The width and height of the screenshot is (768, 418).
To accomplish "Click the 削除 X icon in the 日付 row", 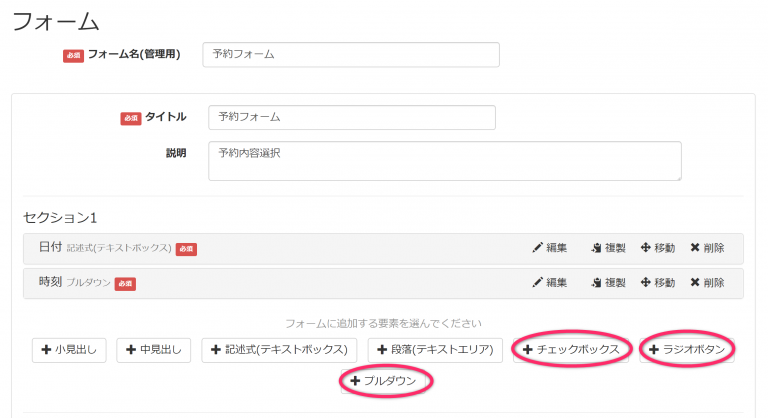I will coord(695,247).
